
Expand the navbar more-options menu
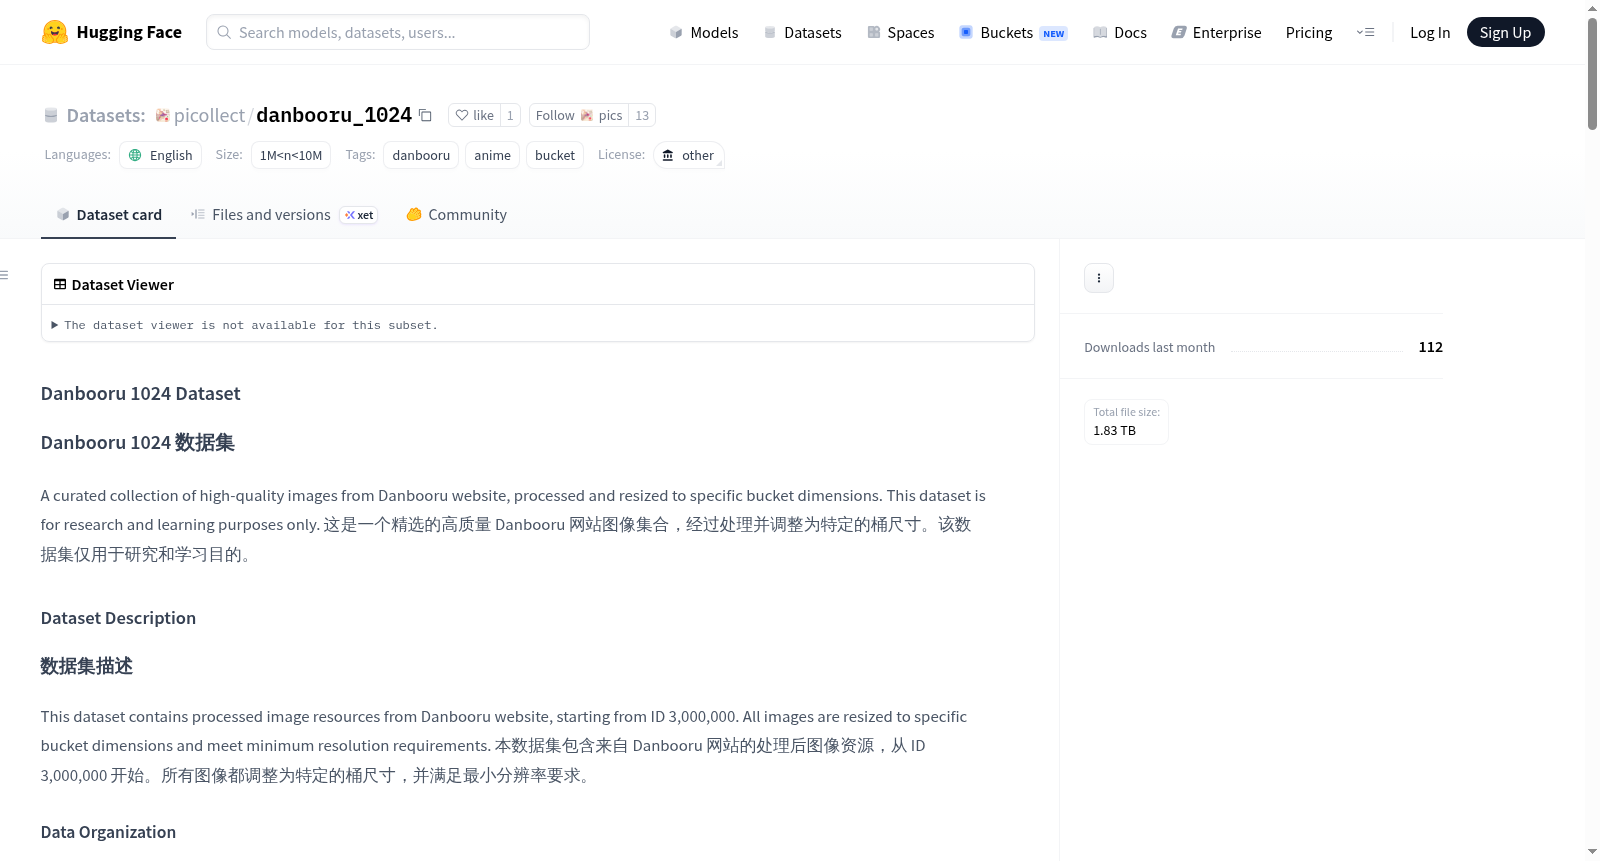tap(1365, 32)
